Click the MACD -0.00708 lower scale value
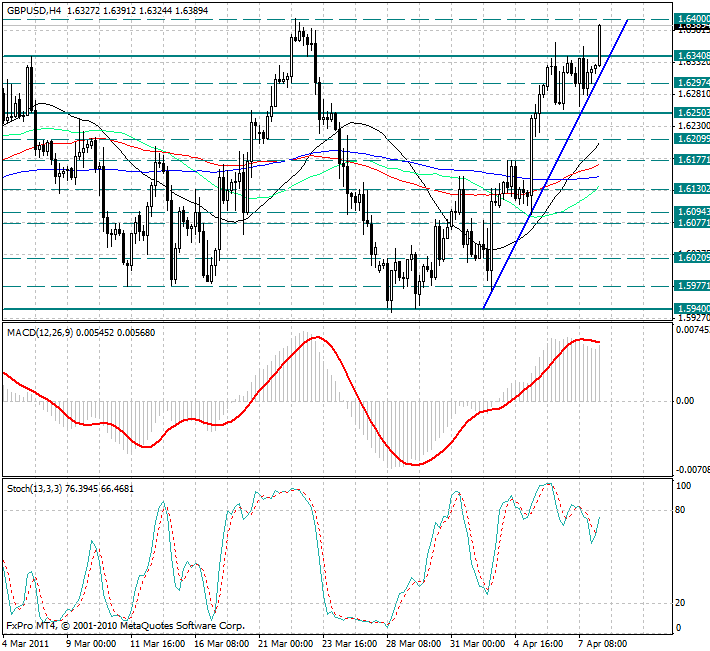 click(x=693, y=470)
